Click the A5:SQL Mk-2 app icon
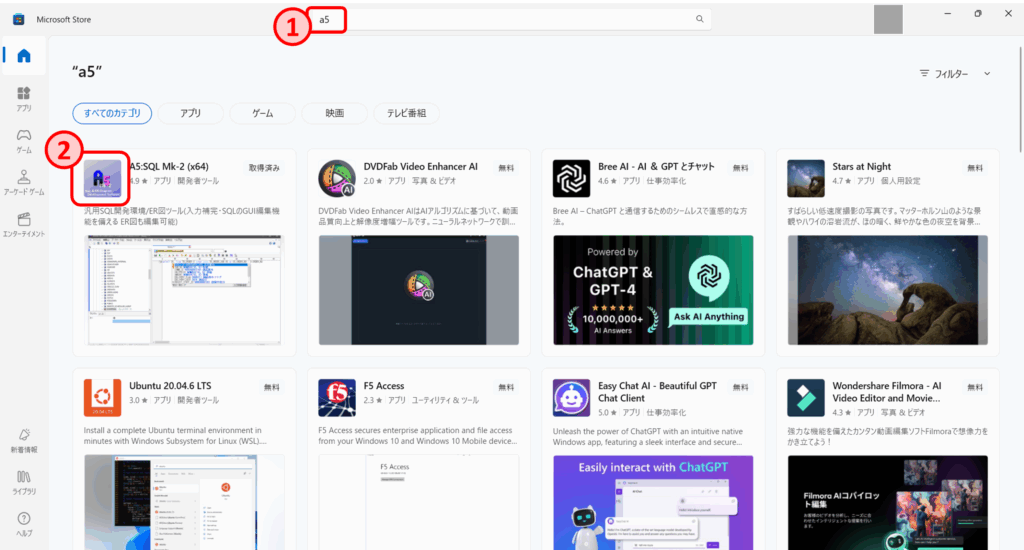 click(x=103, y=179)
